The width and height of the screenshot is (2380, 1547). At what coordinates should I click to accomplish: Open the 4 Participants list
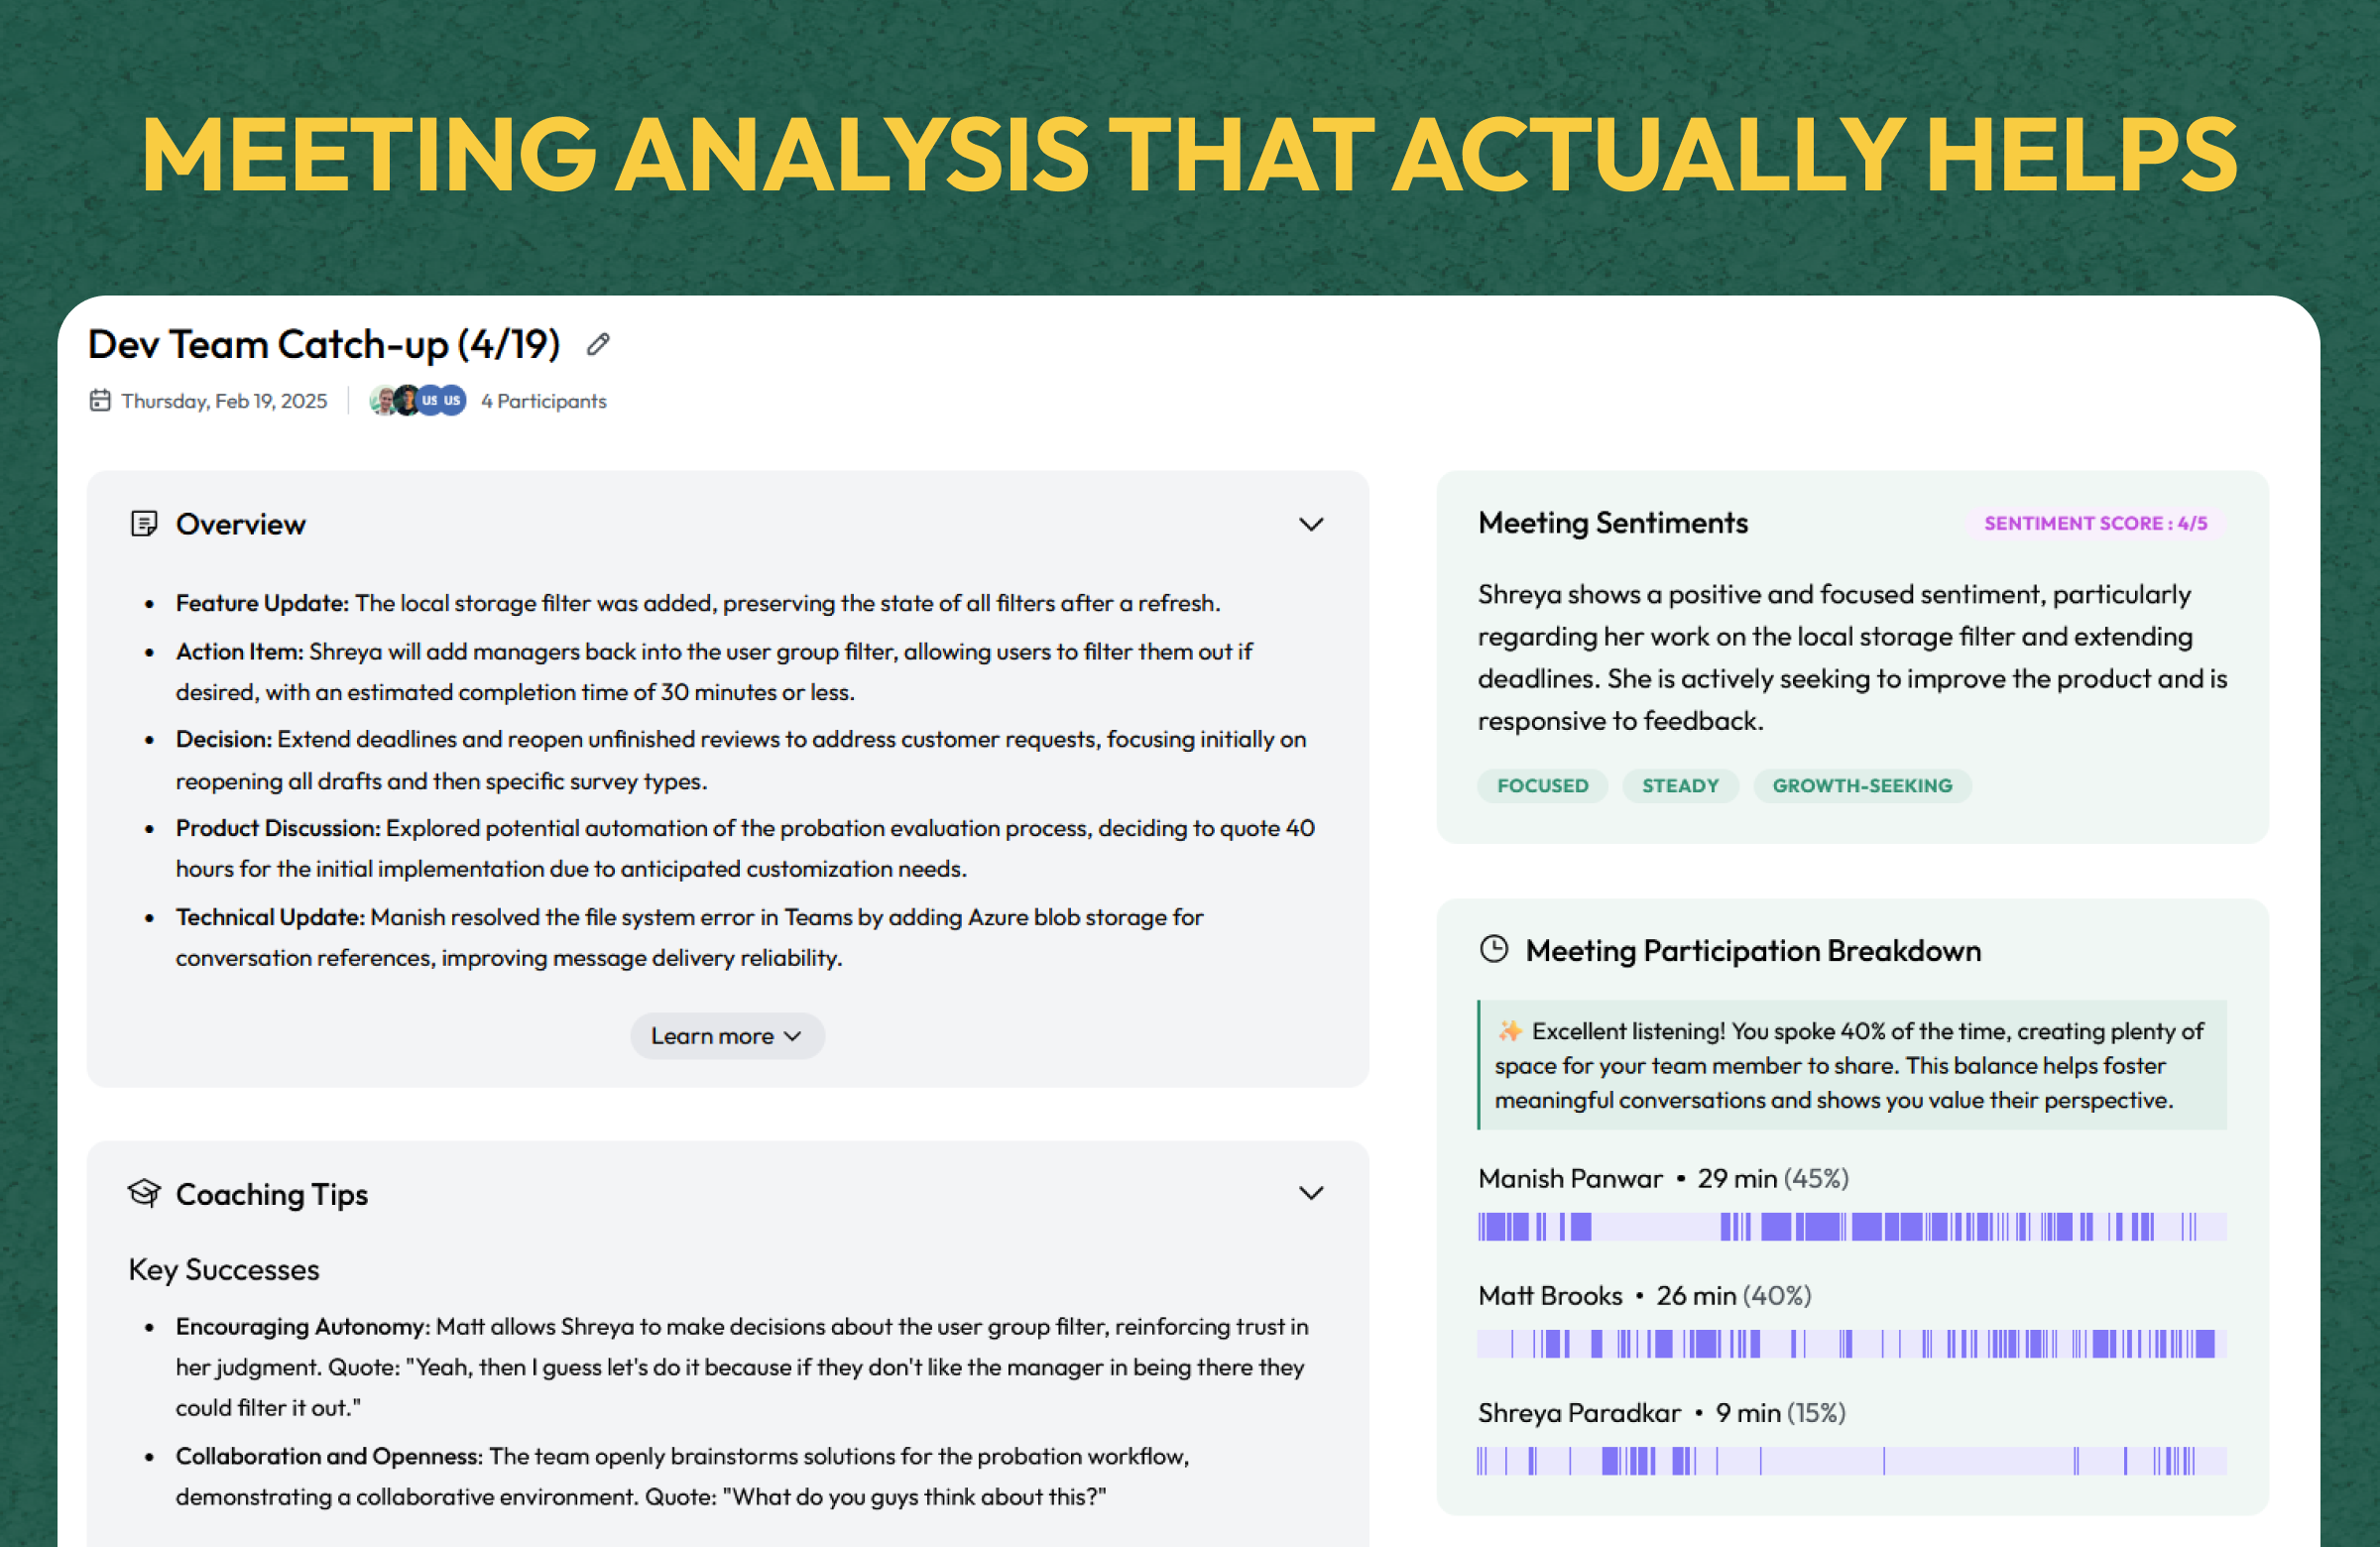(x=543, y=400)
